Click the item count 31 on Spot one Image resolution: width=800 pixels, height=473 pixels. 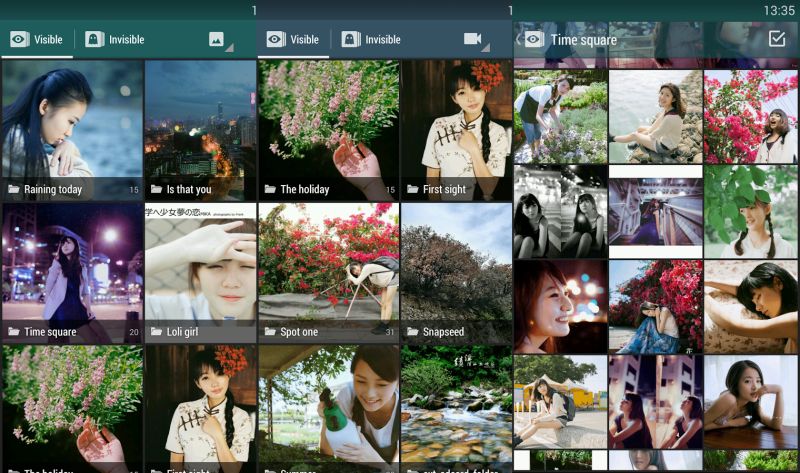(390, 332)
